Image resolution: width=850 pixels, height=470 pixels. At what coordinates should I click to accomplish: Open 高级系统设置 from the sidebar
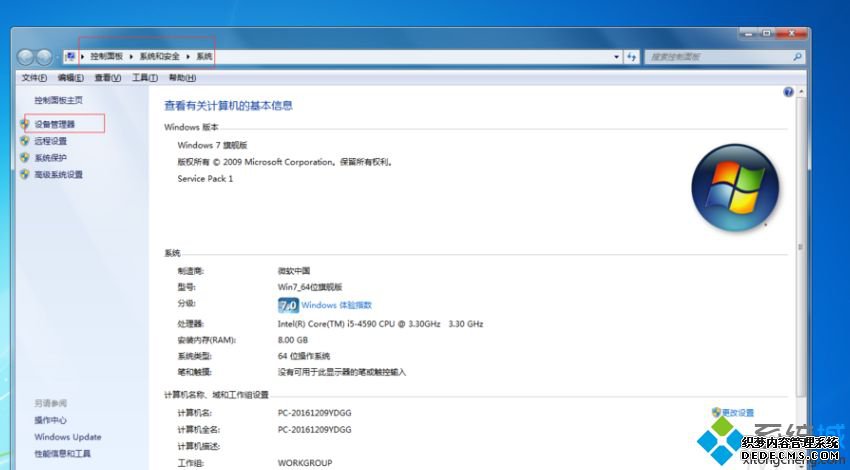pos(59,175)
